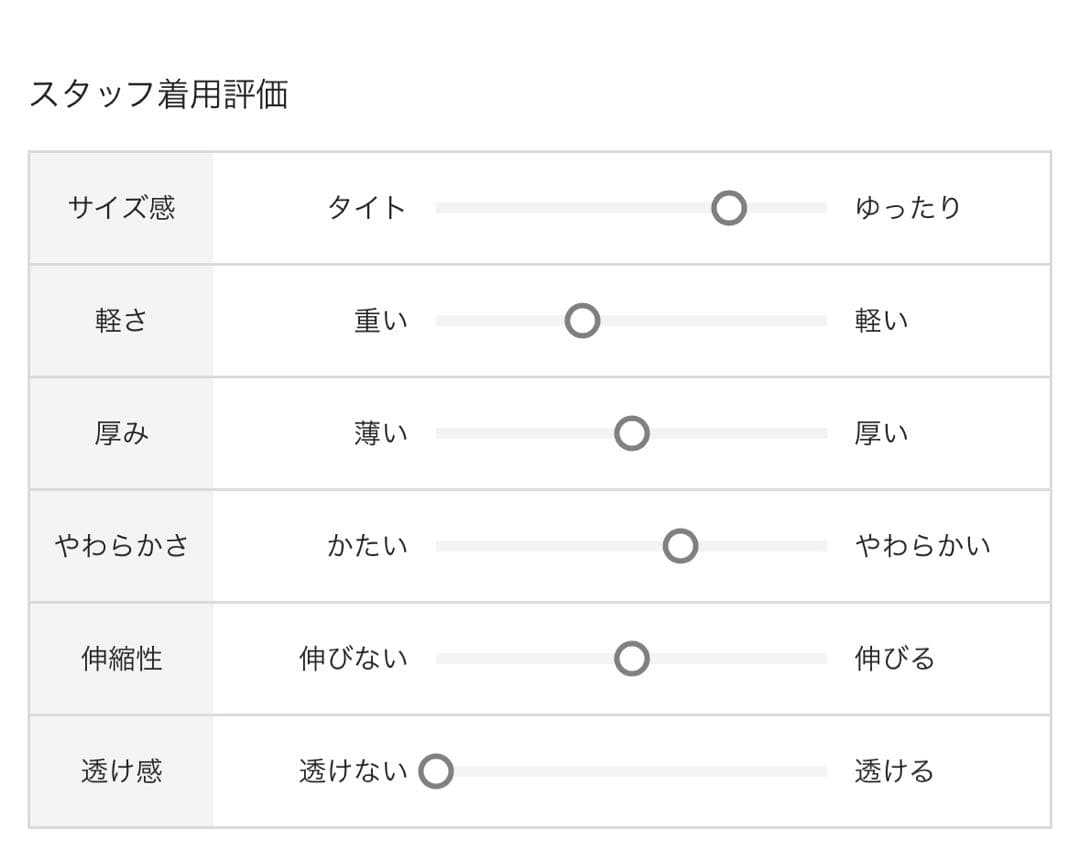Click the 軽い label

pyautogui.click(x=881, y=321)
